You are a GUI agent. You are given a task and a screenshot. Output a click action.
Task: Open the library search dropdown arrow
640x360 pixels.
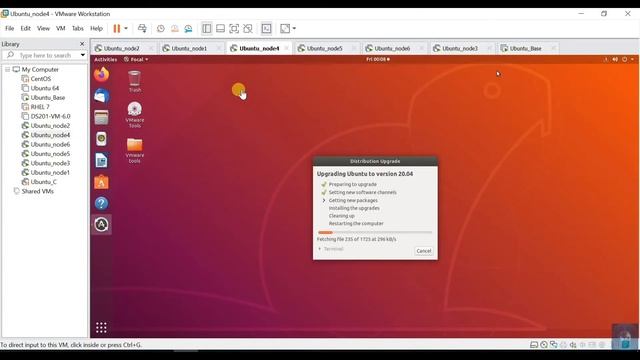point(83,55)
